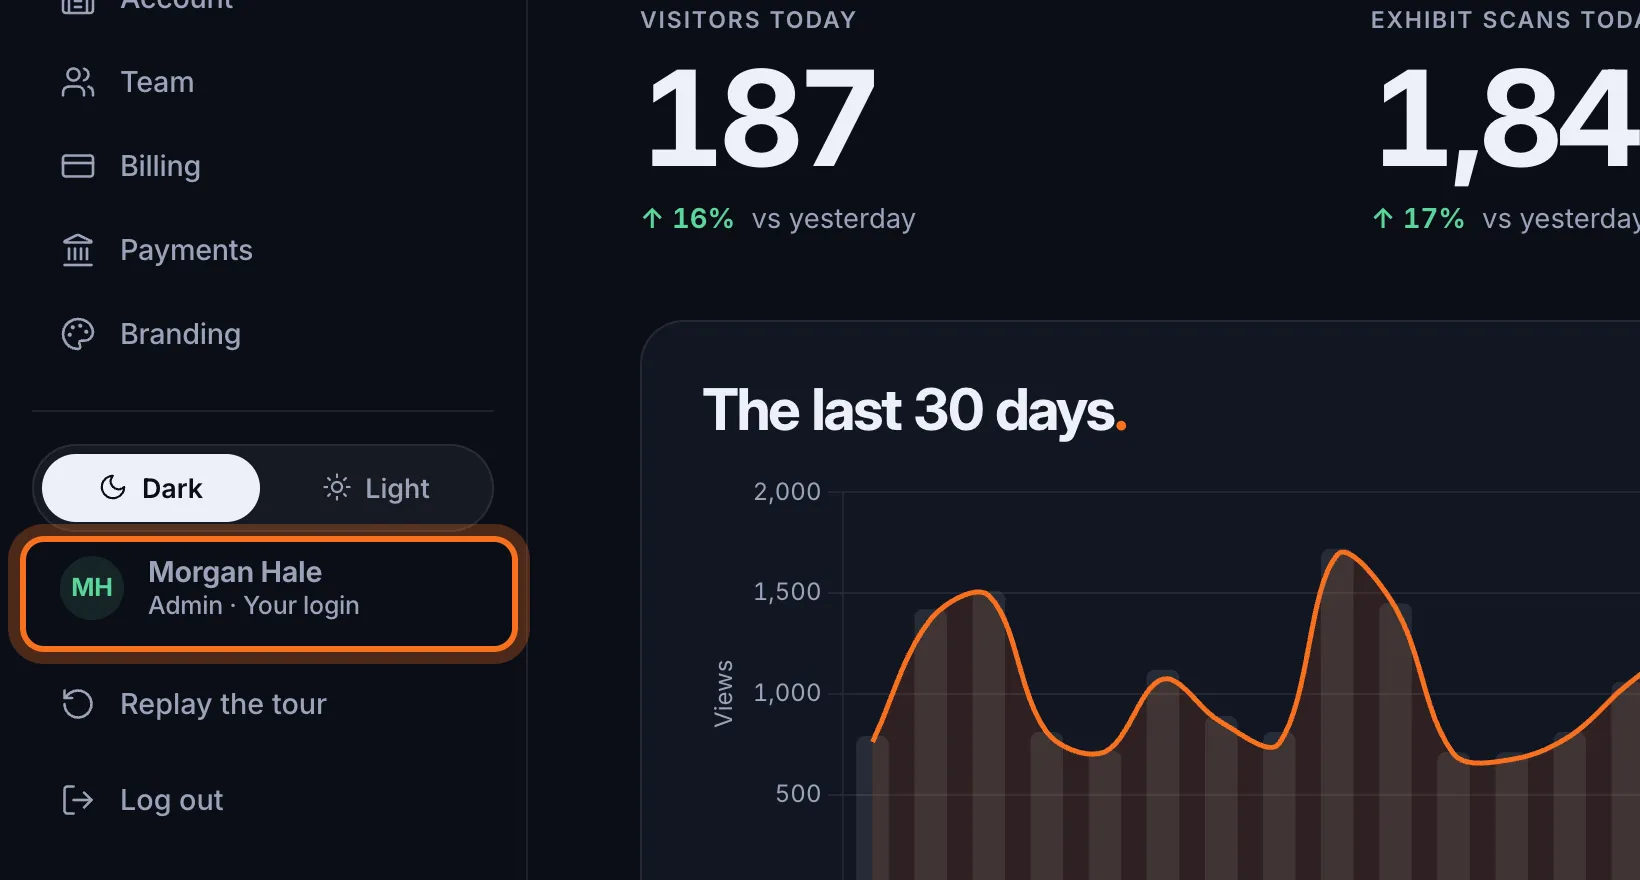Click the 2,000 y-axis label
This screenshot has width=1640, height=880.
coord(787,492)
